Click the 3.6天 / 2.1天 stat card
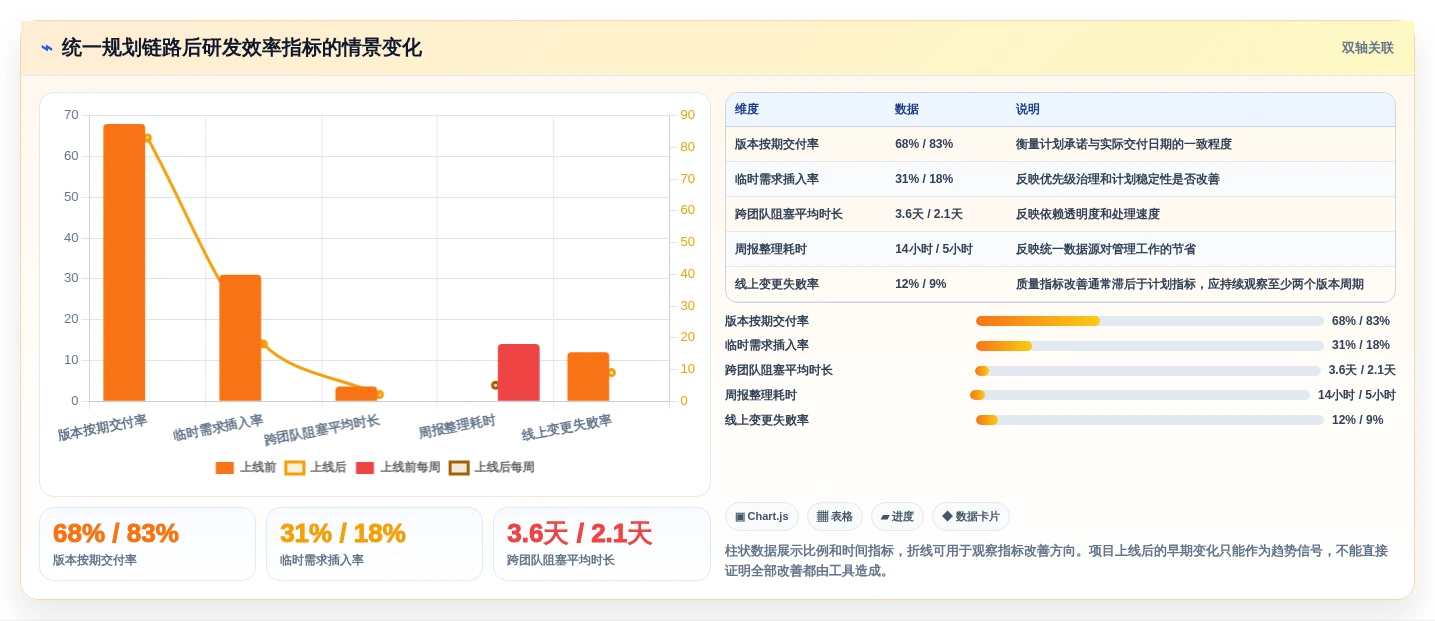The width and height of the screenshot is (1435, 621). [601, 544]
